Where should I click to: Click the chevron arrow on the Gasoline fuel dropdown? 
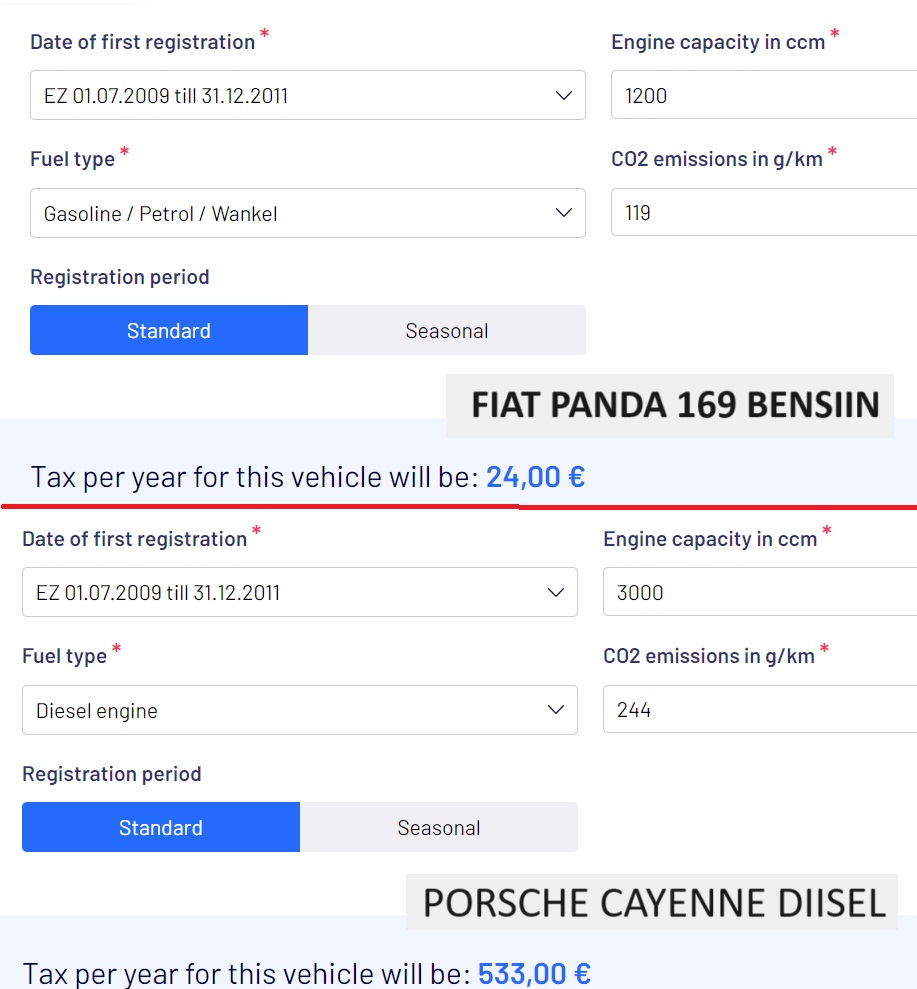pos(563,213)
